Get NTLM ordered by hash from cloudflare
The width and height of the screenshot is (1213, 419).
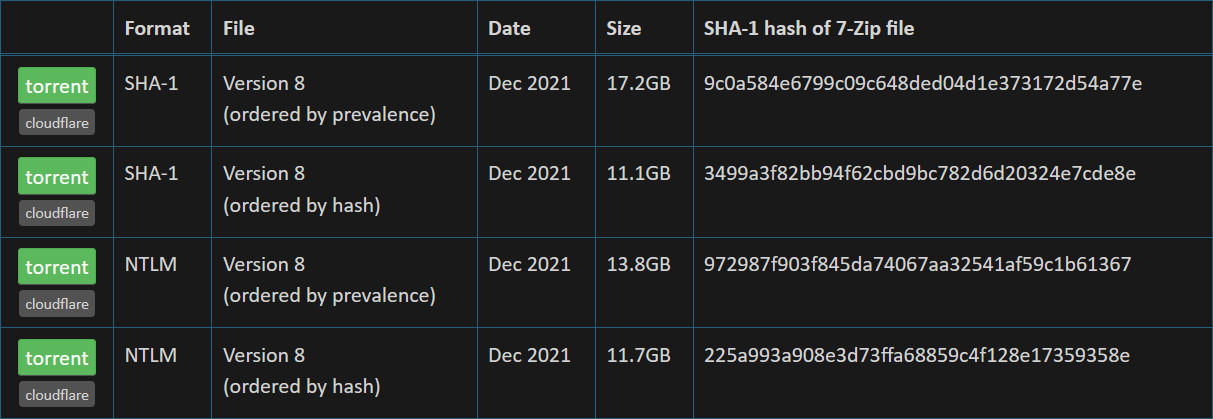[x=57, y=394]
